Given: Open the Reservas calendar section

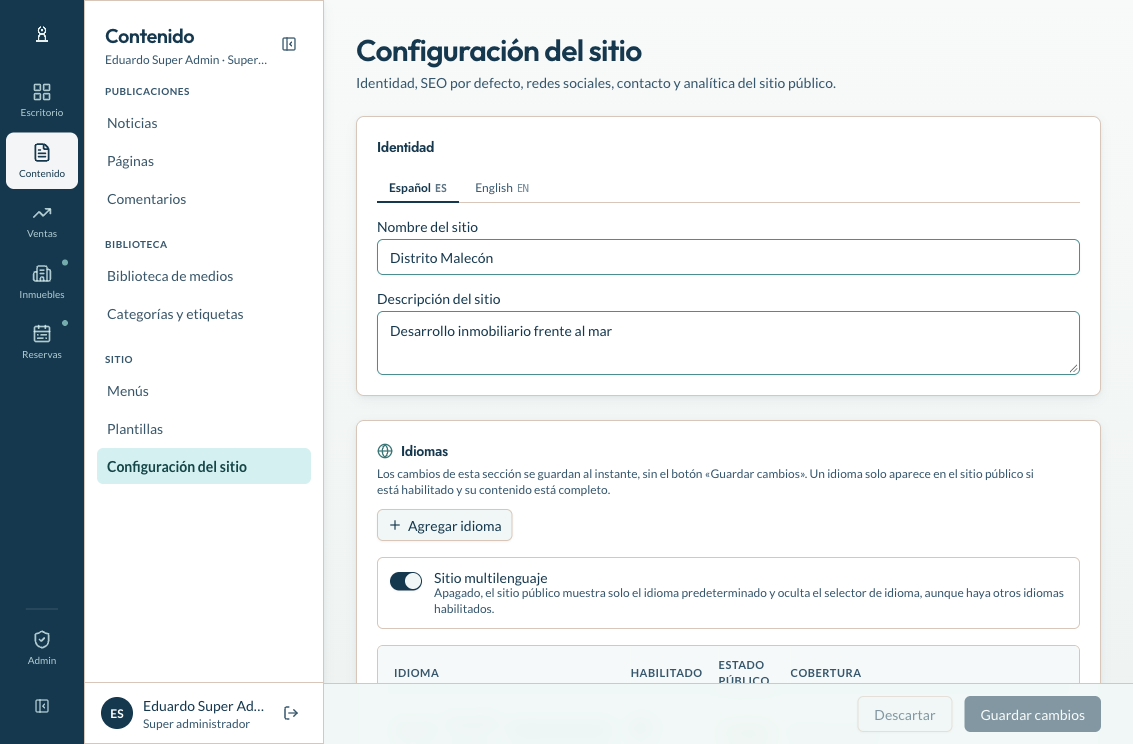Looking at the screenshot, I should [42, 342].
